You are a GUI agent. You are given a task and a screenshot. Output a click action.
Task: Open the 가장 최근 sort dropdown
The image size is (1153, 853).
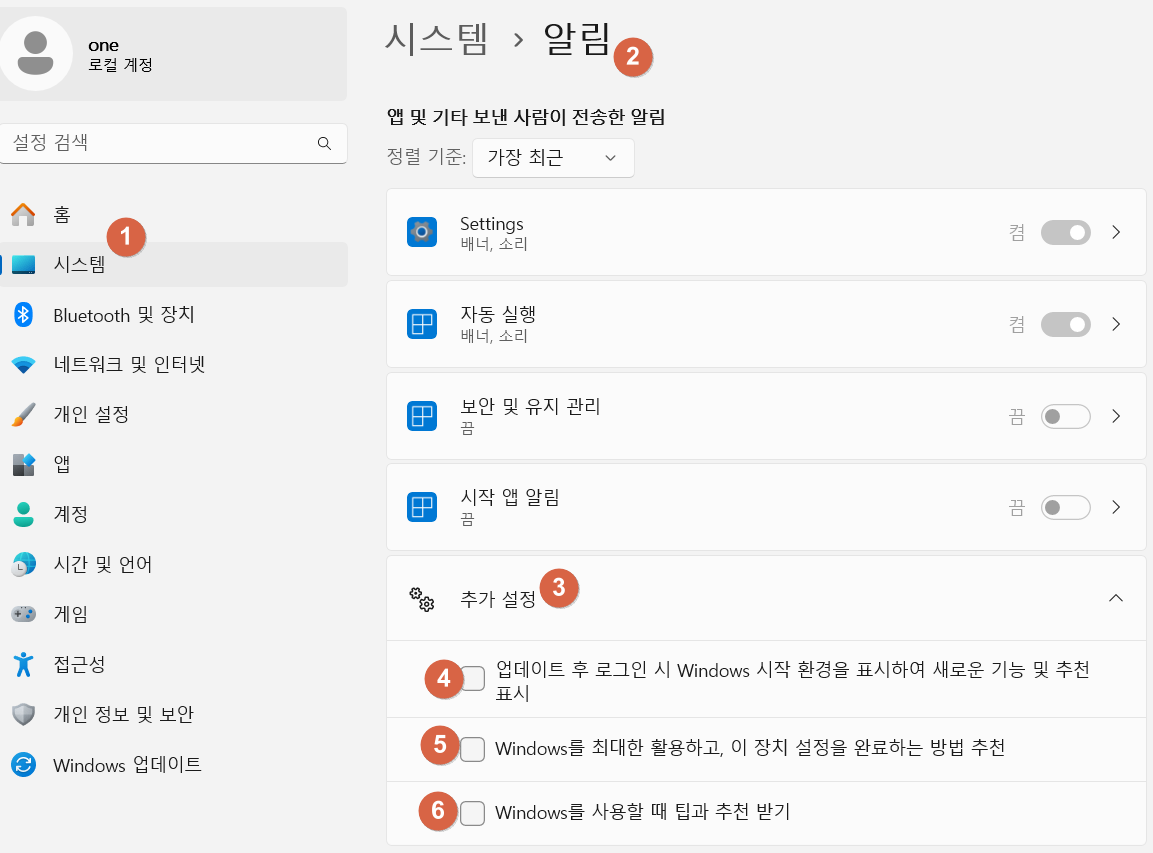coord(553,158)
